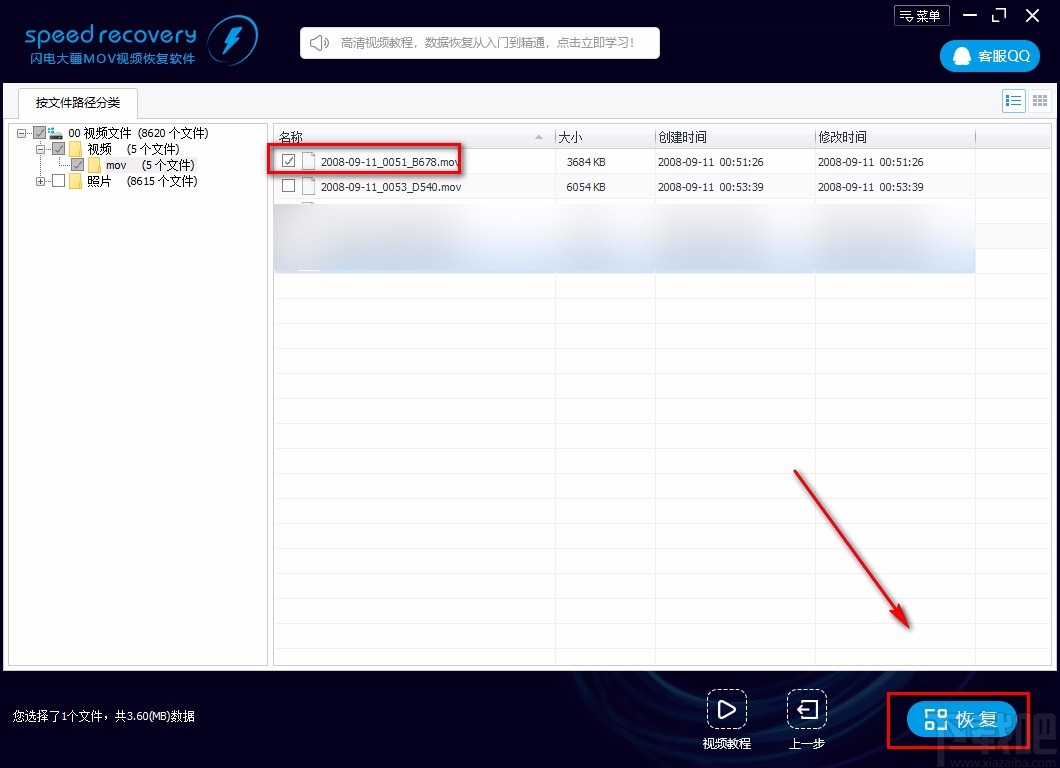Image resolution: width=1060 pixels, height=768 pixels.
Task: Tick the 照片 folder checkbox
Action: (x=59, y=181)
